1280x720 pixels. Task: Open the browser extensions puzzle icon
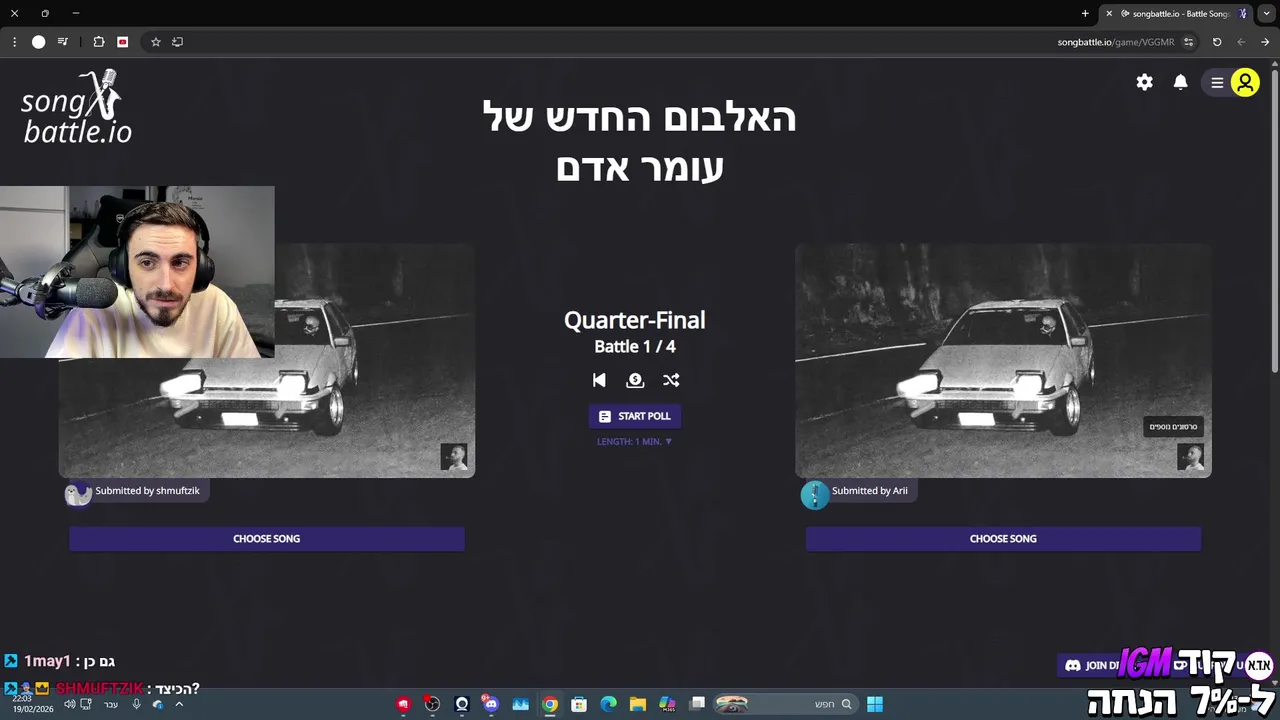99,42
